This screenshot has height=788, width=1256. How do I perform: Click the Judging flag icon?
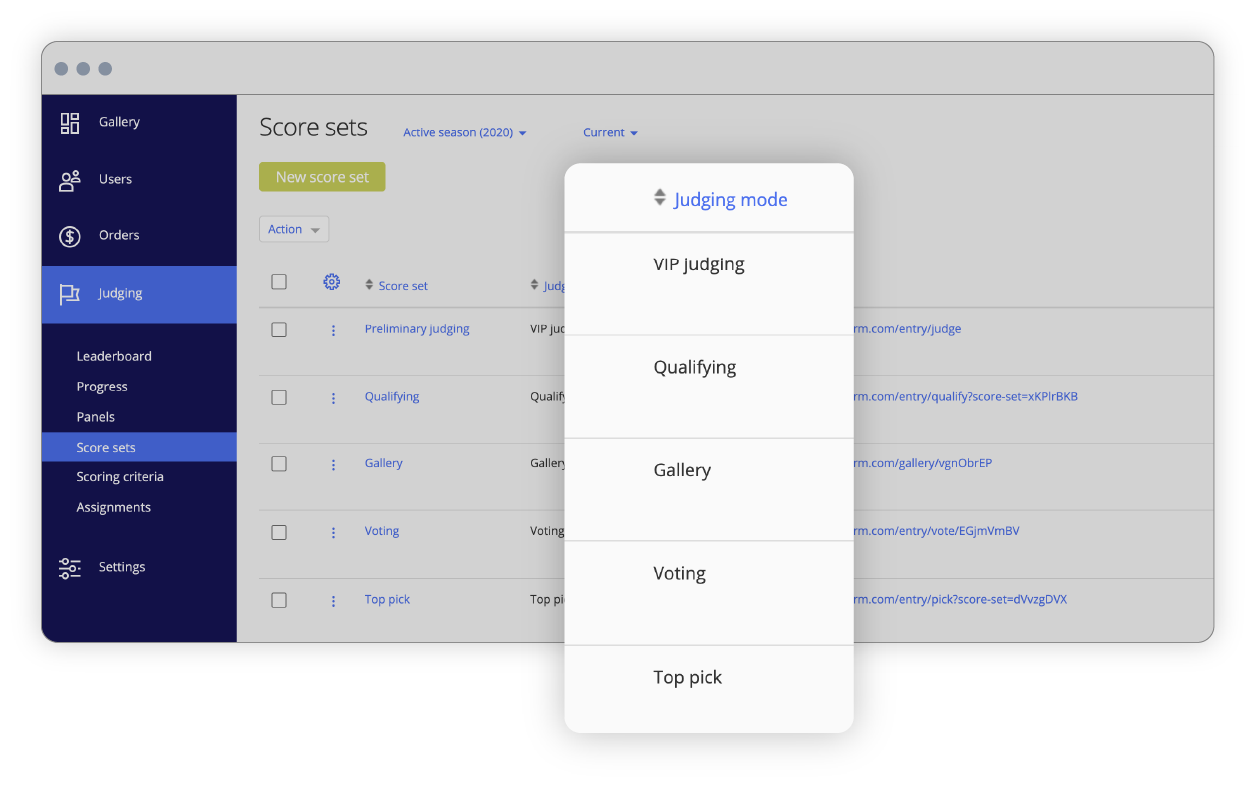pos(70,294)
